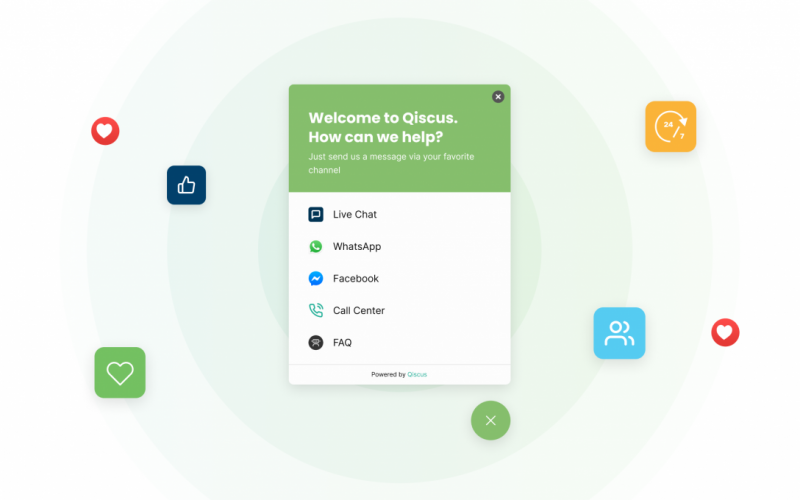Dismiss the widget with the header X button
Screen dimensions: 800x500
click(498, 97)
